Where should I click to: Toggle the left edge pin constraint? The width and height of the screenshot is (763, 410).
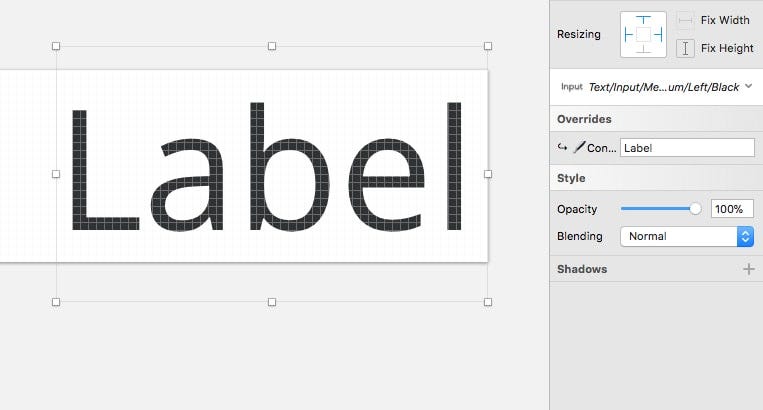(629, 35)
